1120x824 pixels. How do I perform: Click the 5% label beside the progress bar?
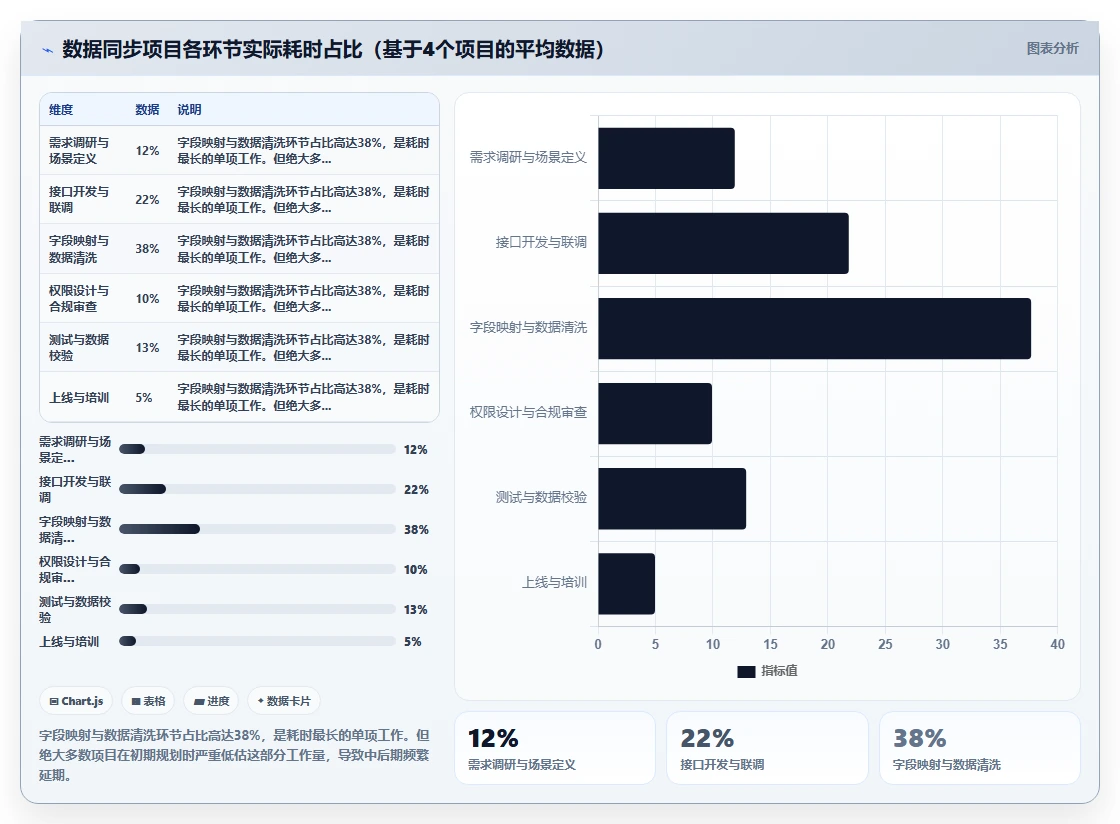coord(413,641)
